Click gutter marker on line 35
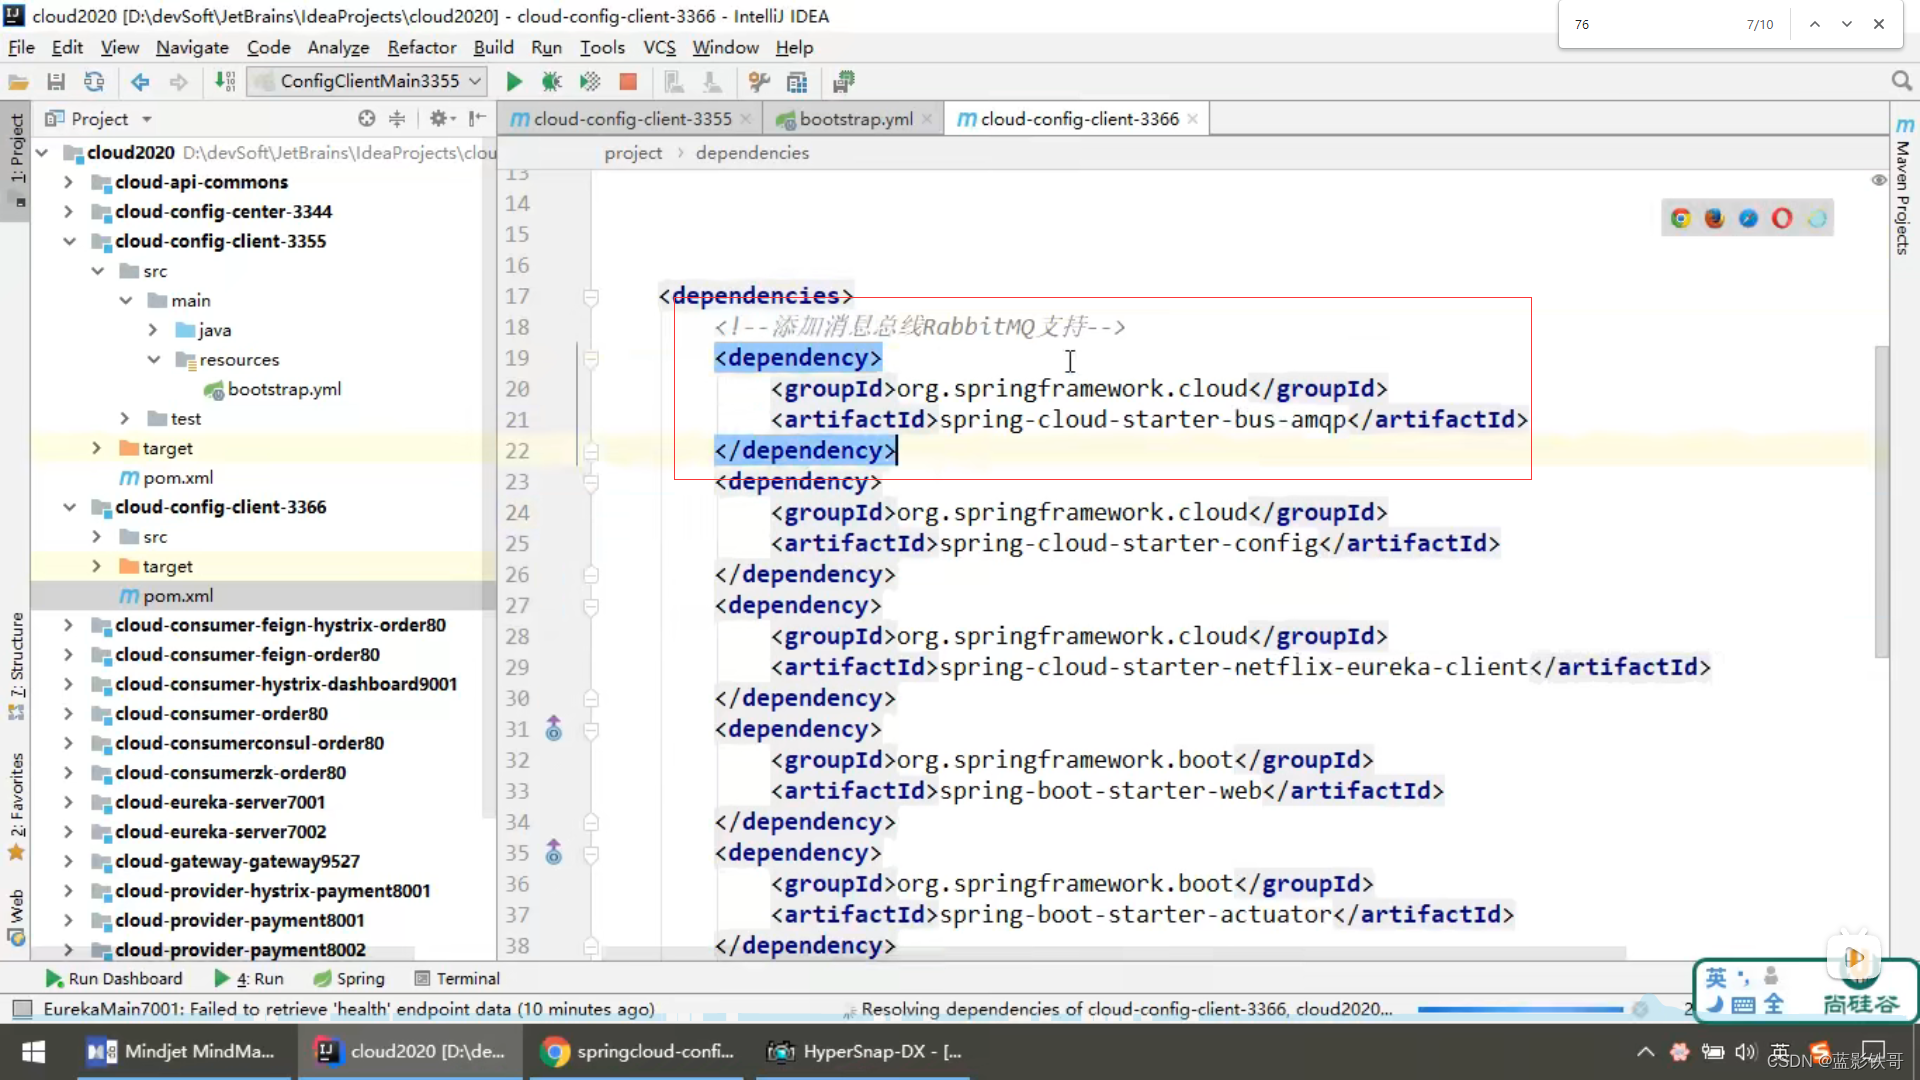Image resolution: width=1920 pixels, height=1080 pixels. coord(553,853)
